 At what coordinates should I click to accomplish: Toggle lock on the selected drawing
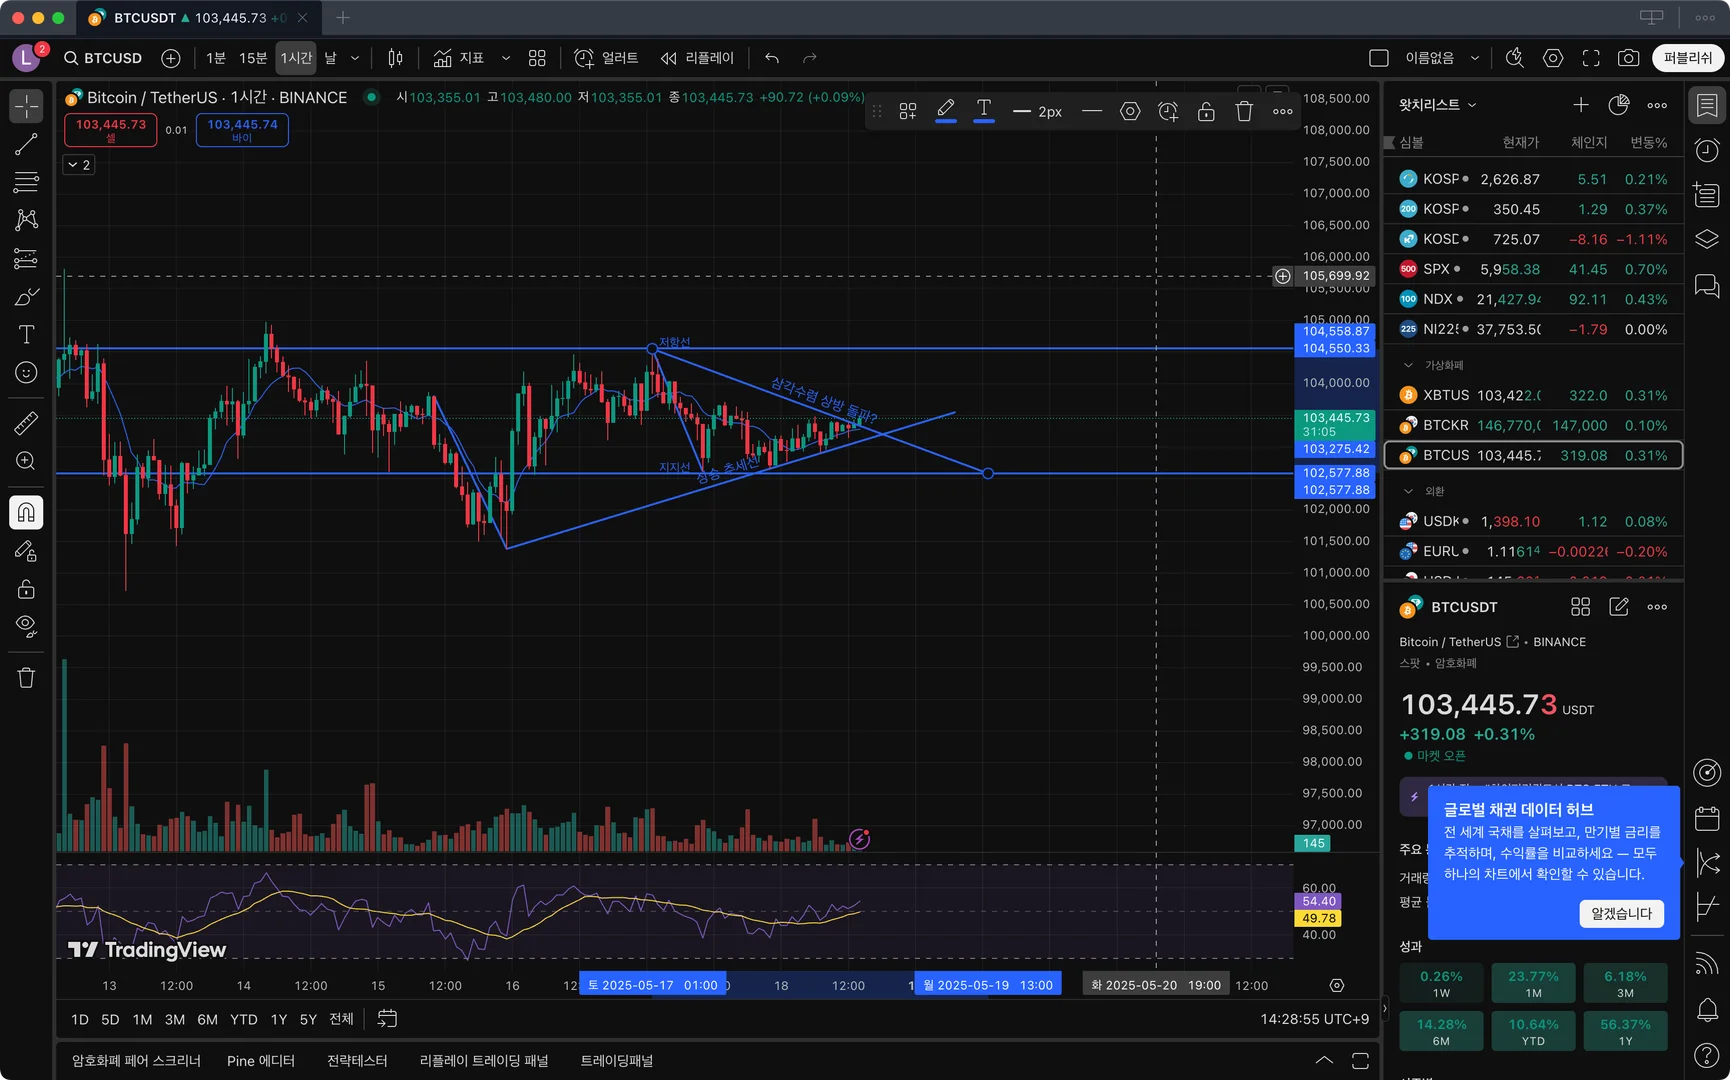(x=1206, y=111)
